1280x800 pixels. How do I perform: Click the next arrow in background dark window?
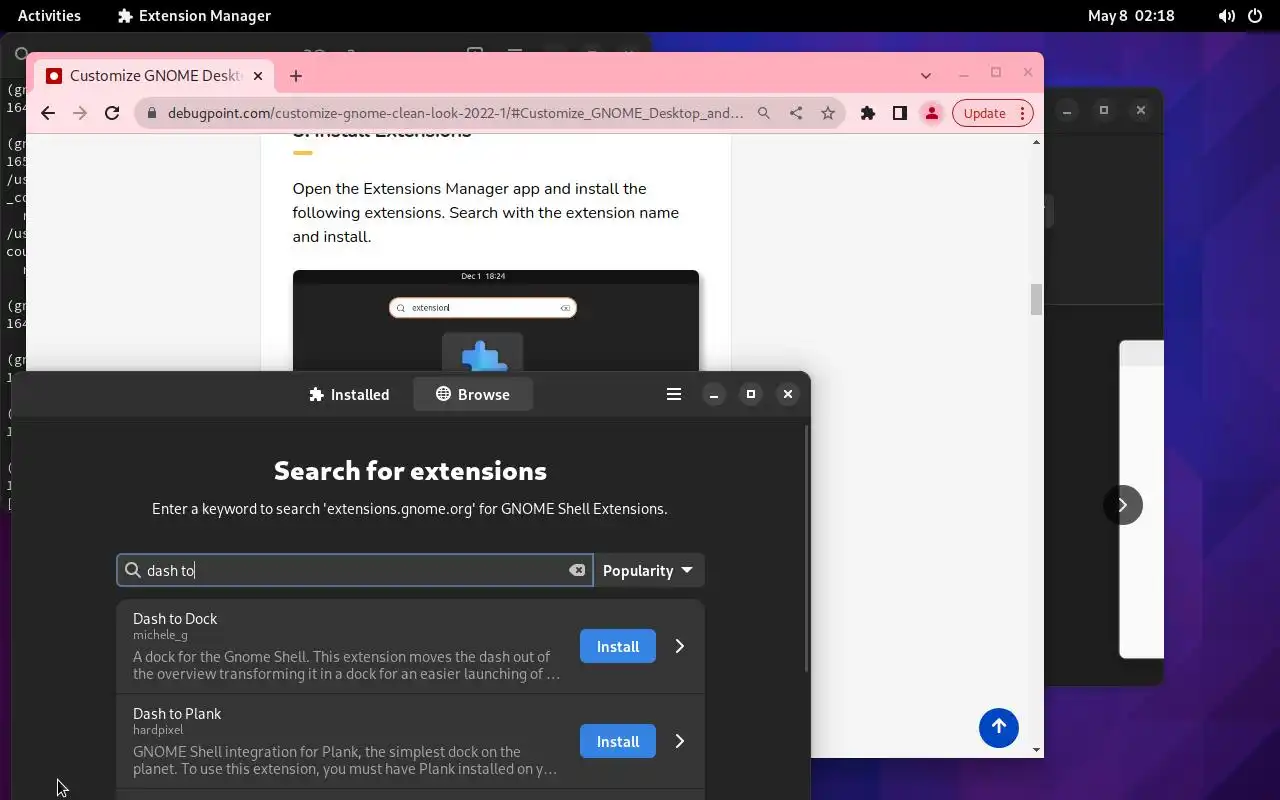coord(1123,505)
